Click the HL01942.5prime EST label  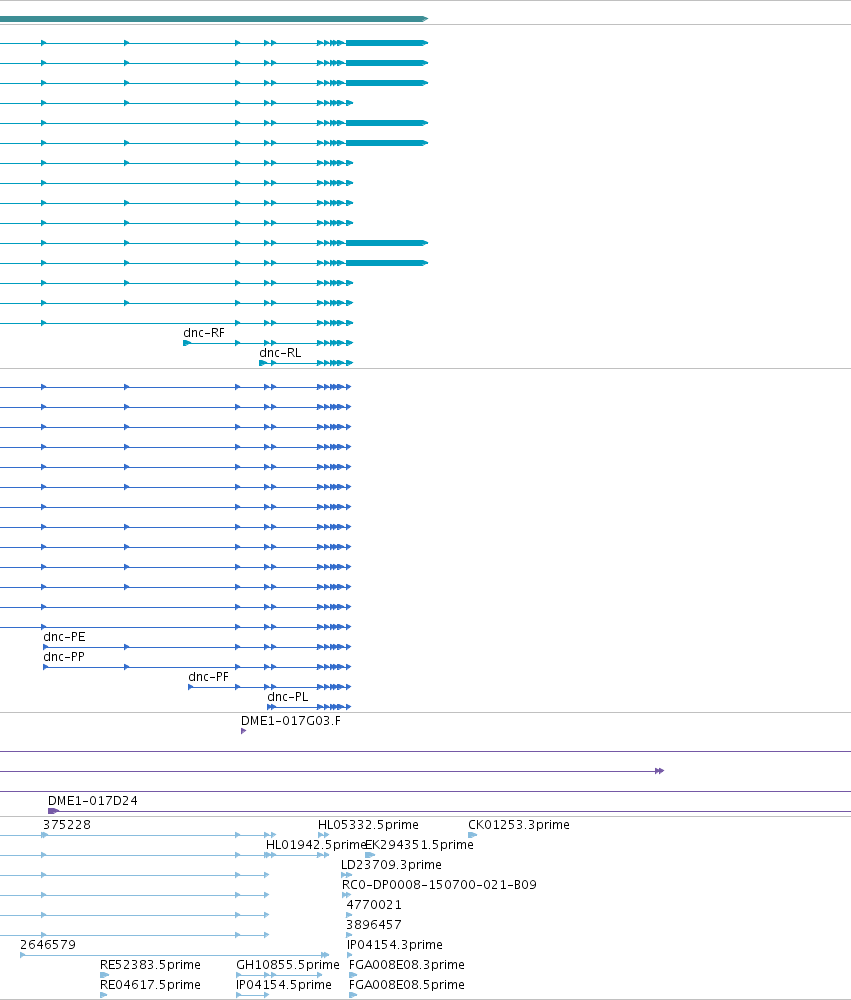315,844
